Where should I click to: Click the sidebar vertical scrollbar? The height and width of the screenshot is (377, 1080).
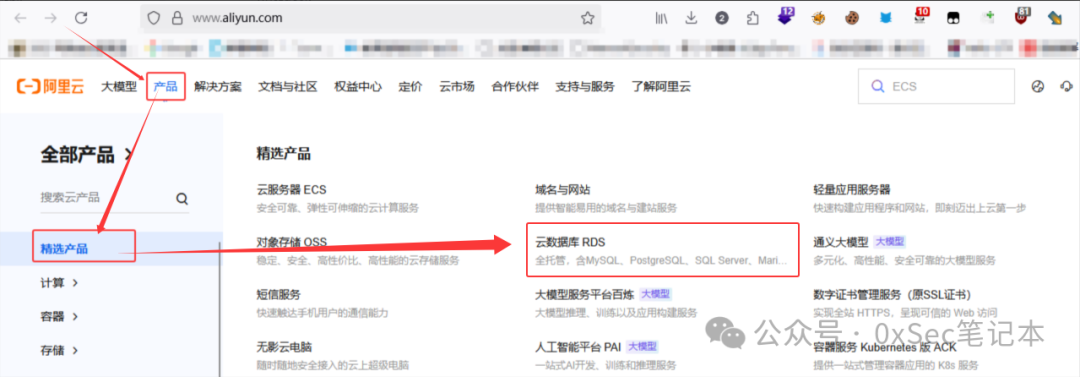coord(221,309)
